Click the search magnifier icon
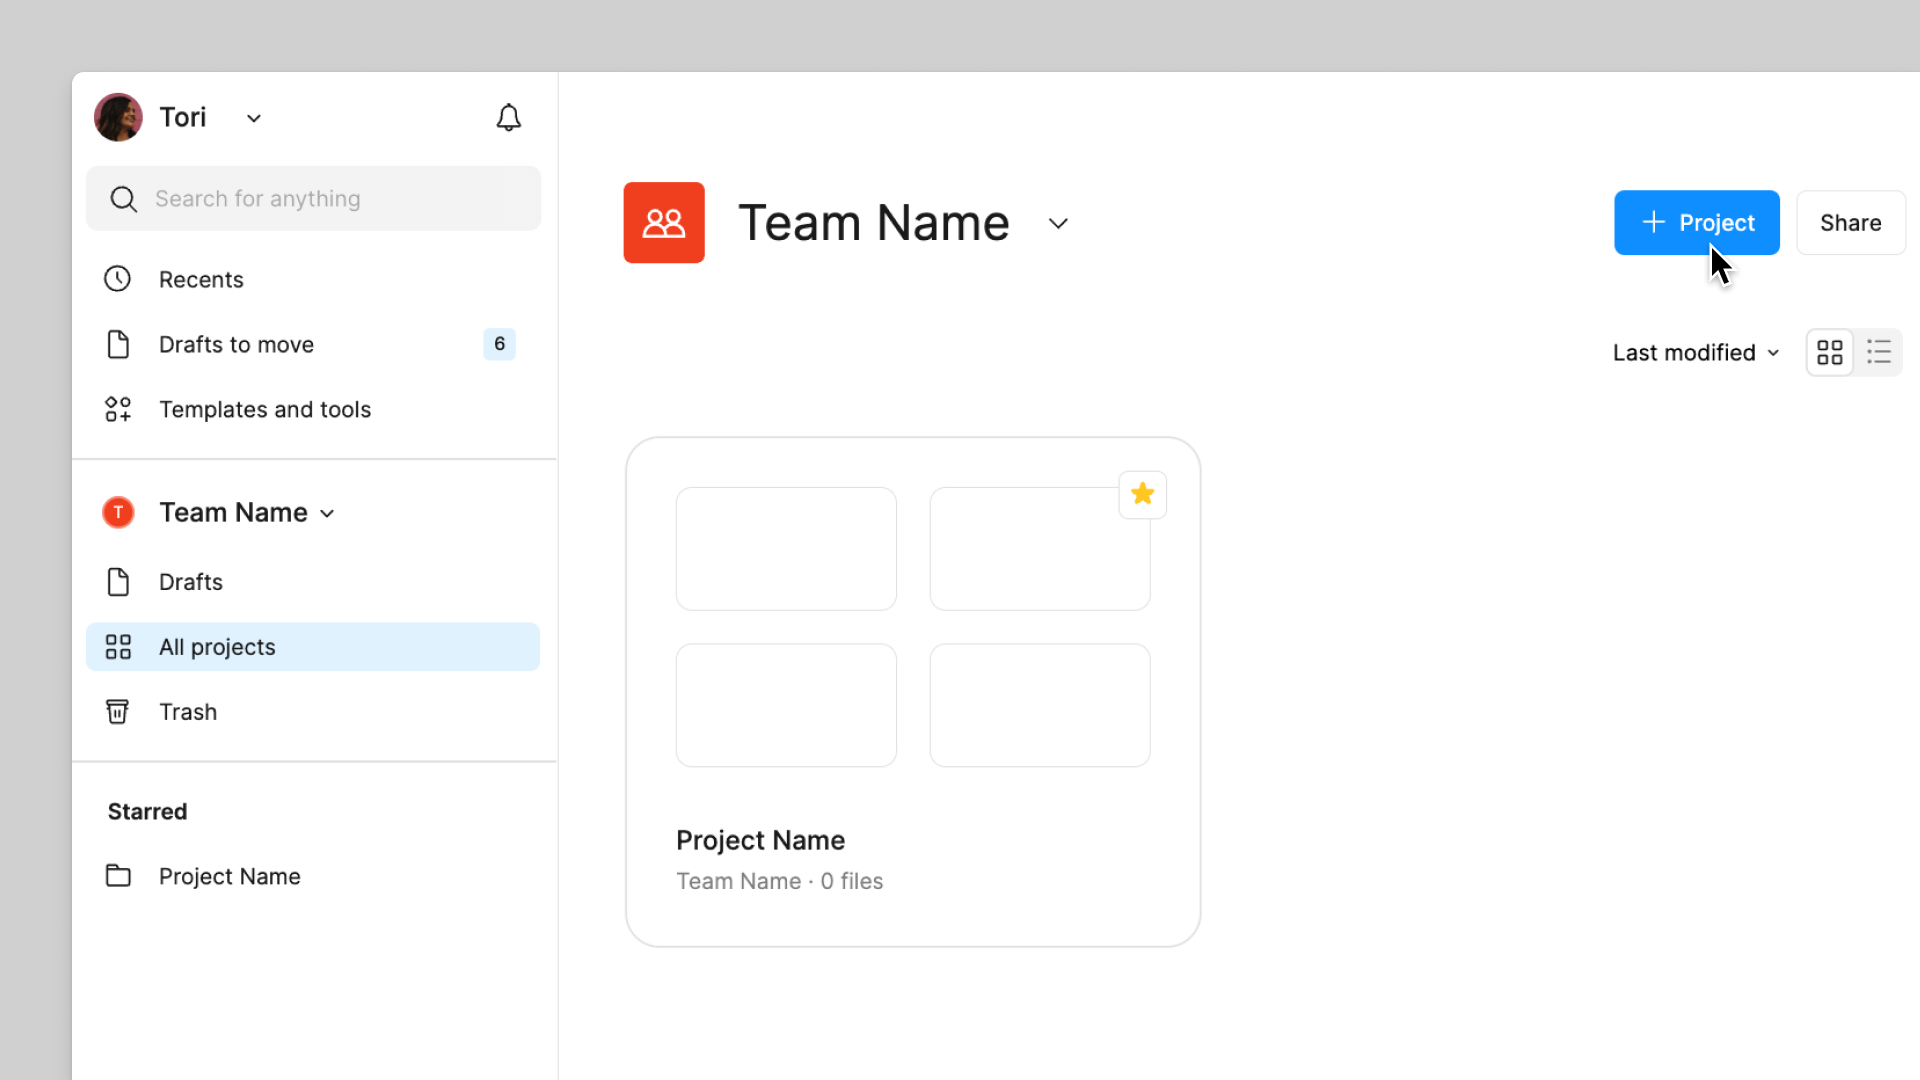This screenshot has width=1920, height=1080. [123, 199]
